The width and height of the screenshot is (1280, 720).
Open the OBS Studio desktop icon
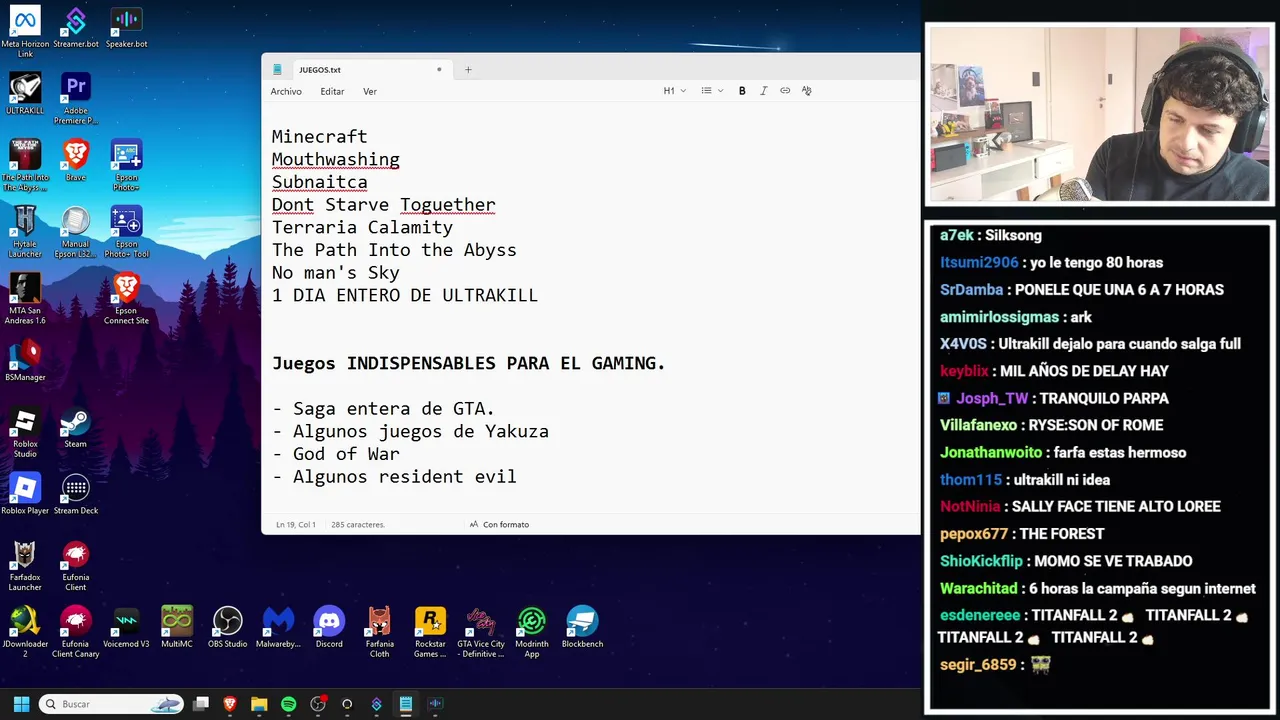(x=227, y=627)
